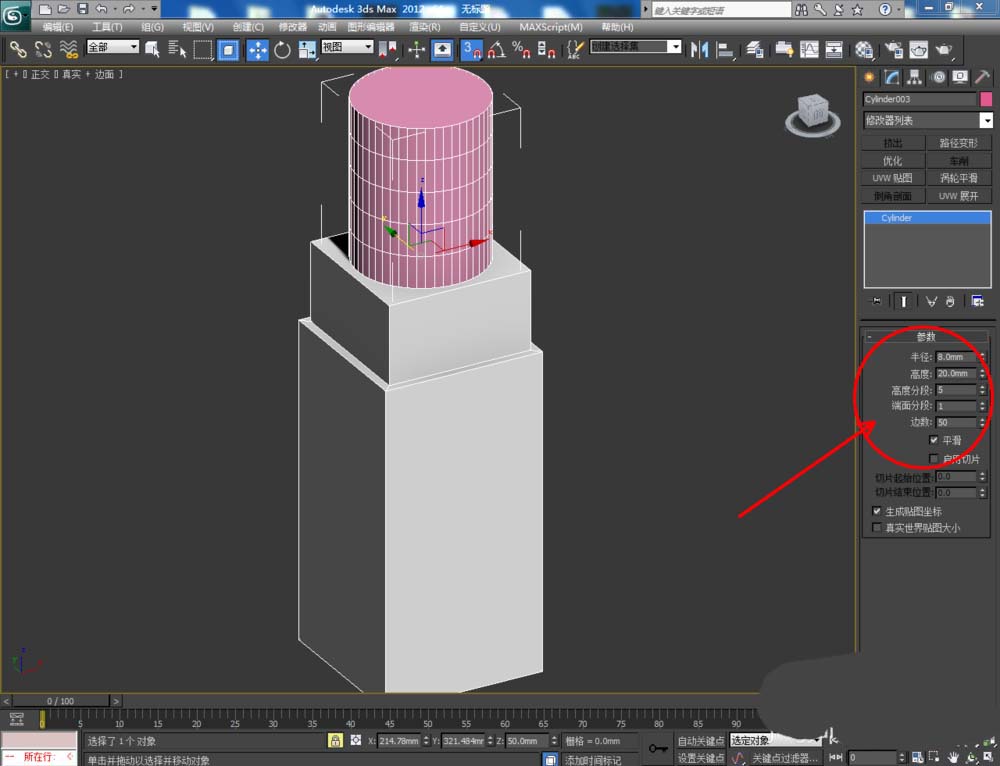The width and height of the screenshot is (1000, 766).
Task: Click the 涡轮平滑 modifier button
Action: click(959, 178)
